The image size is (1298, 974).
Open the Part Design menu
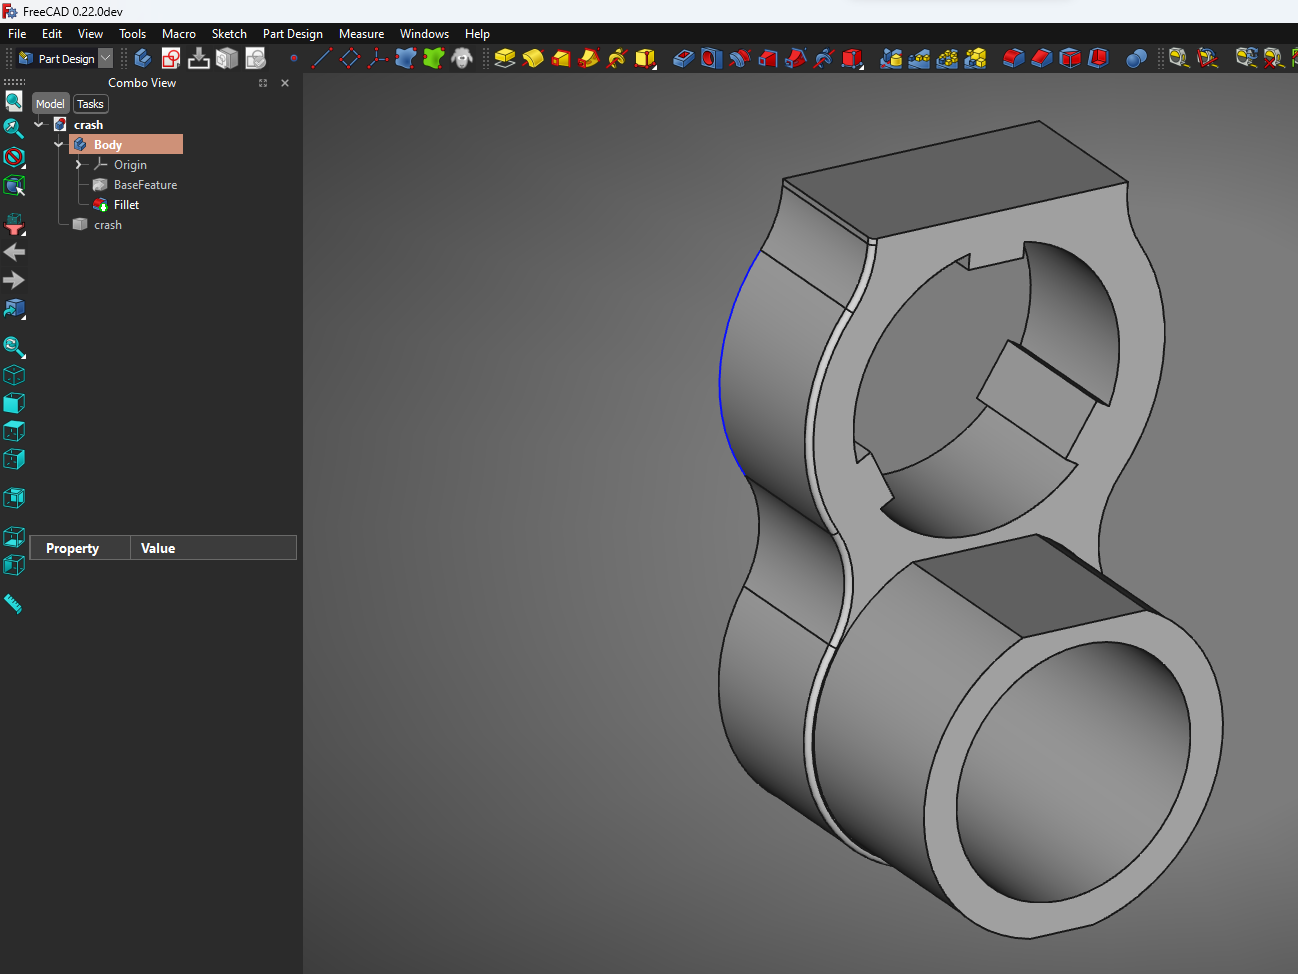click(292, 33)
